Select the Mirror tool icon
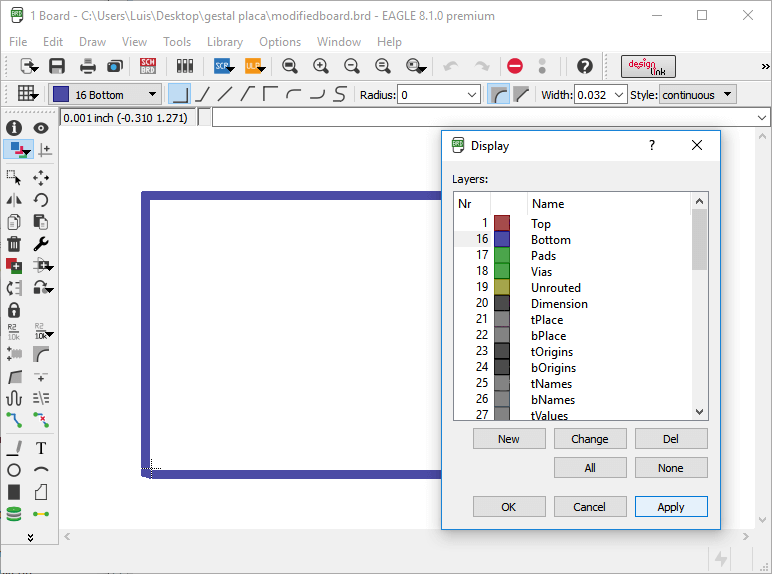The width and height of the screenshot is (772, 574). pyautogui.click(x=14, y=200)
